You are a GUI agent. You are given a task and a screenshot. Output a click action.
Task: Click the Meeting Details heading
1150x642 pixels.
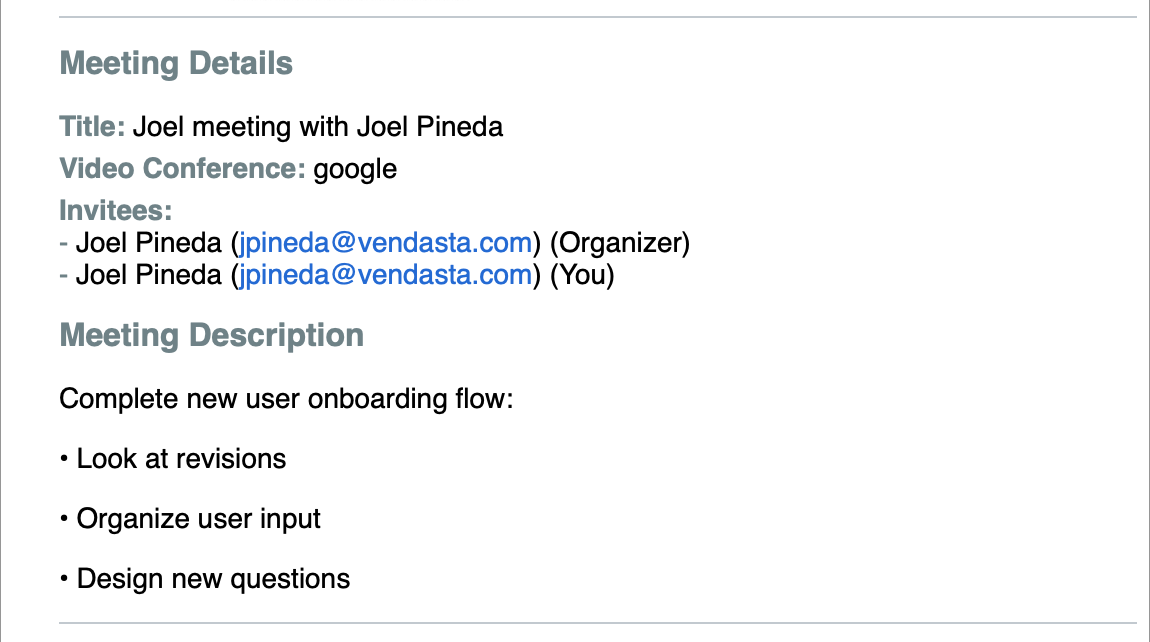pos(176,63)
